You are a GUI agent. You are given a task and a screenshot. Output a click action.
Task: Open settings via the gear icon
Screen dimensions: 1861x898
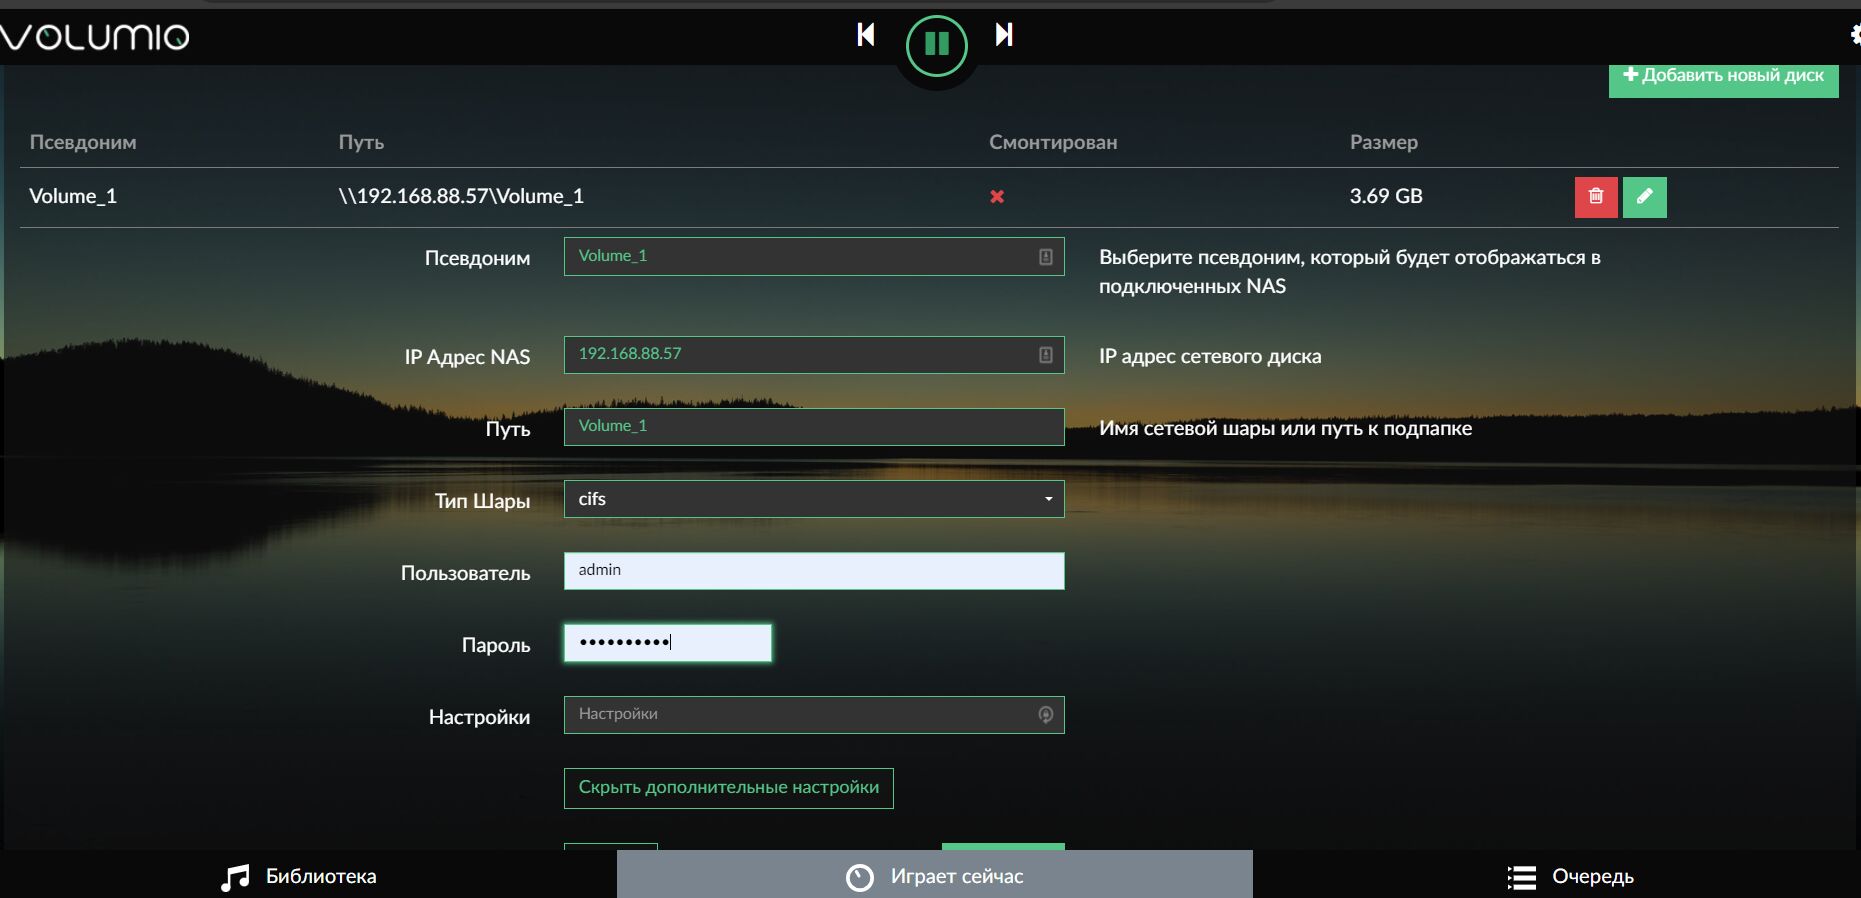[1855, 35]
